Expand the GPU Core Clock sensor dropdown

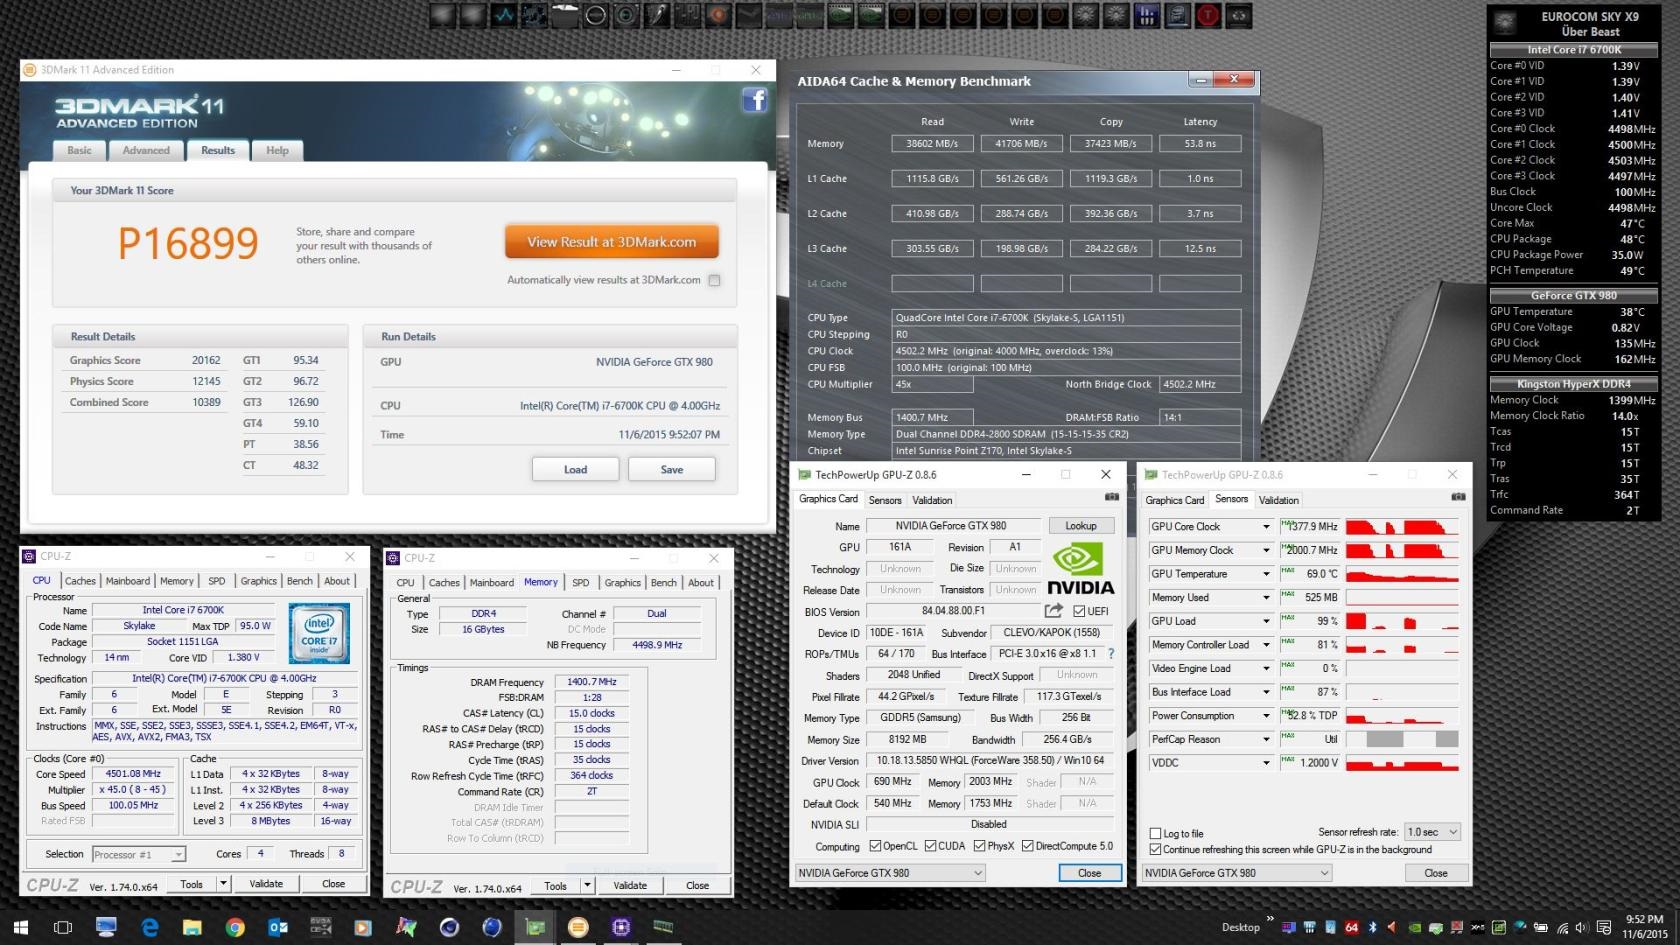click(1266, 527)
